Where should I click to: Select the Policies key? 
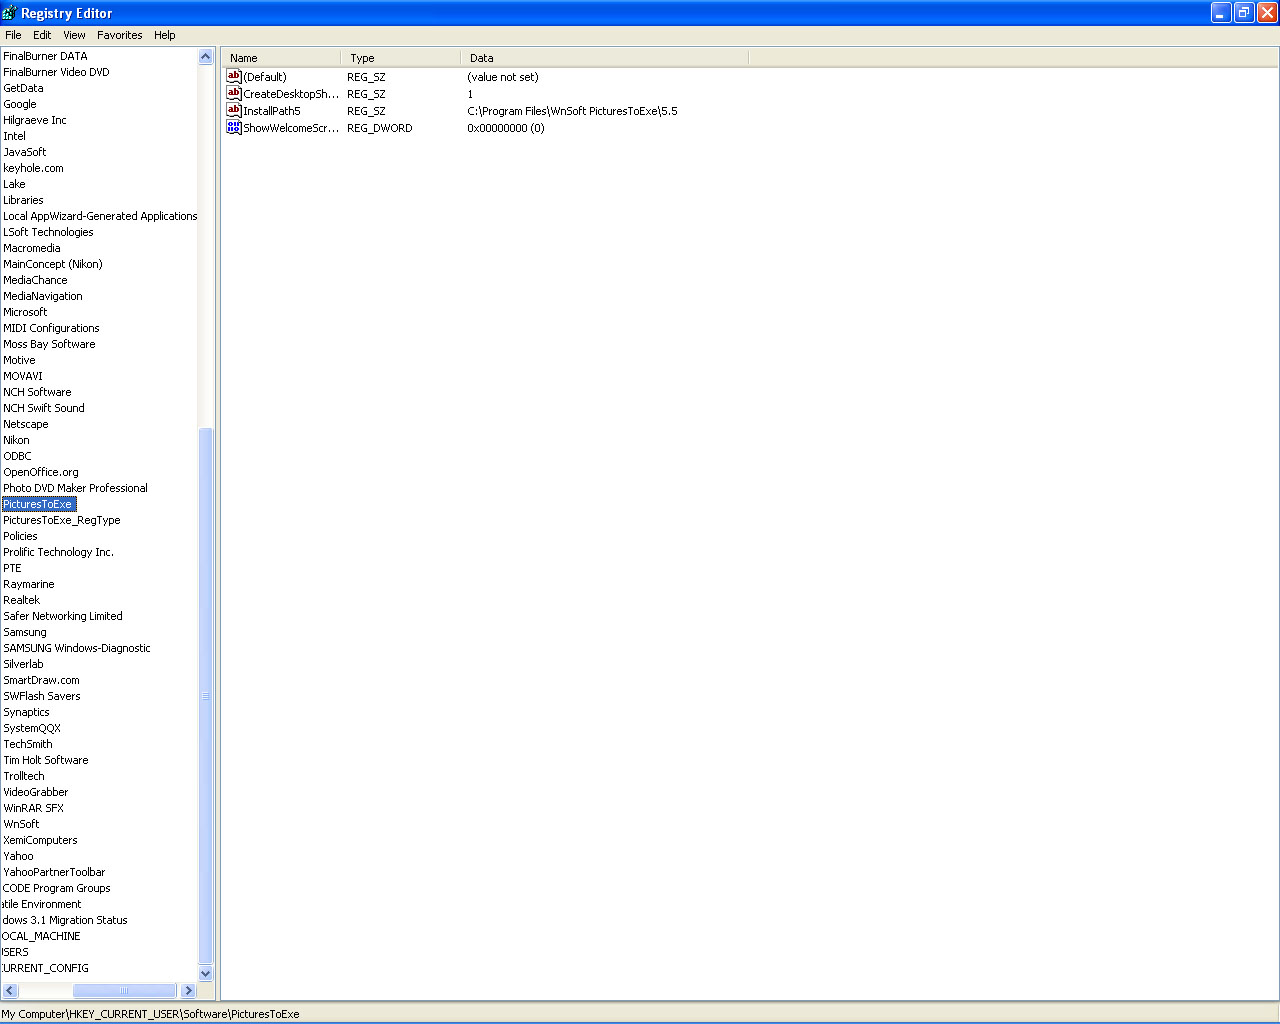click(x=20, y=536)
